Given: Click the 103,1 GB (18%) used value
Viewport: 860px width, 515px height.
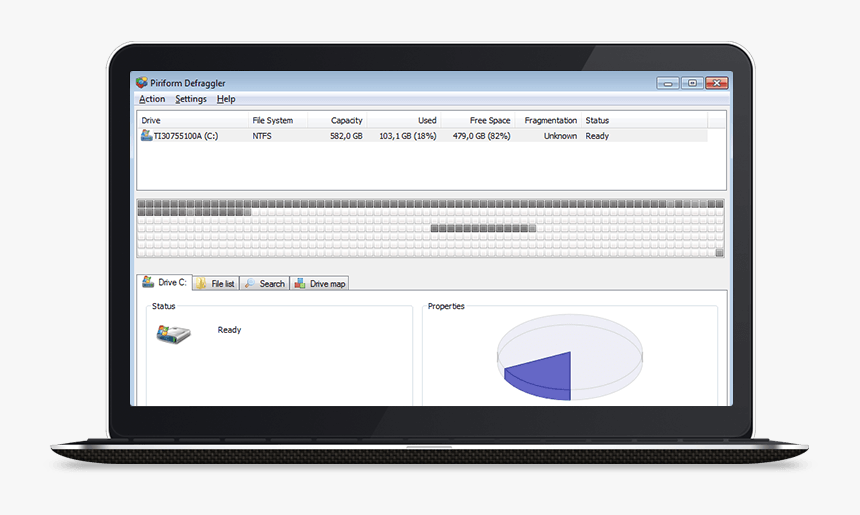Looking at the screenshot, I should coord(408,135).
